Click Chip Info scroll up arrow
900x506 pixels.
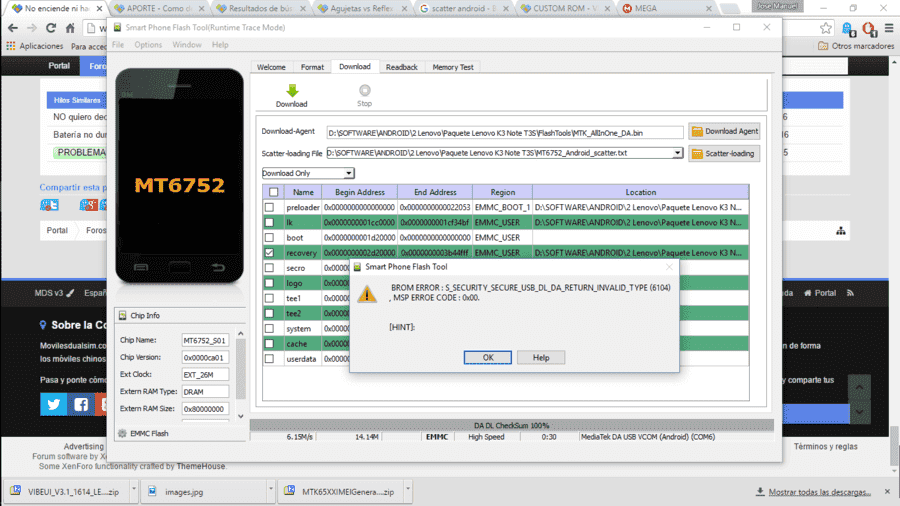[241, 333]
